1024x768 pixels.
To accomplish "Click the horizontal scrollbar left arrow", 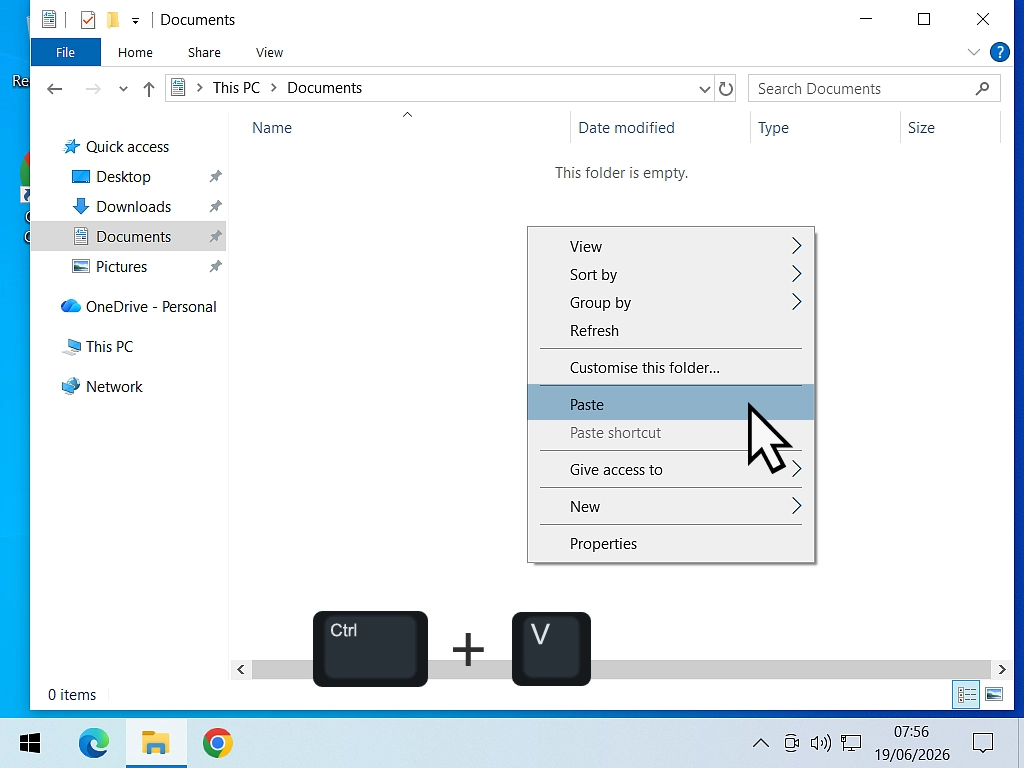I will click(x=241, y=669).
